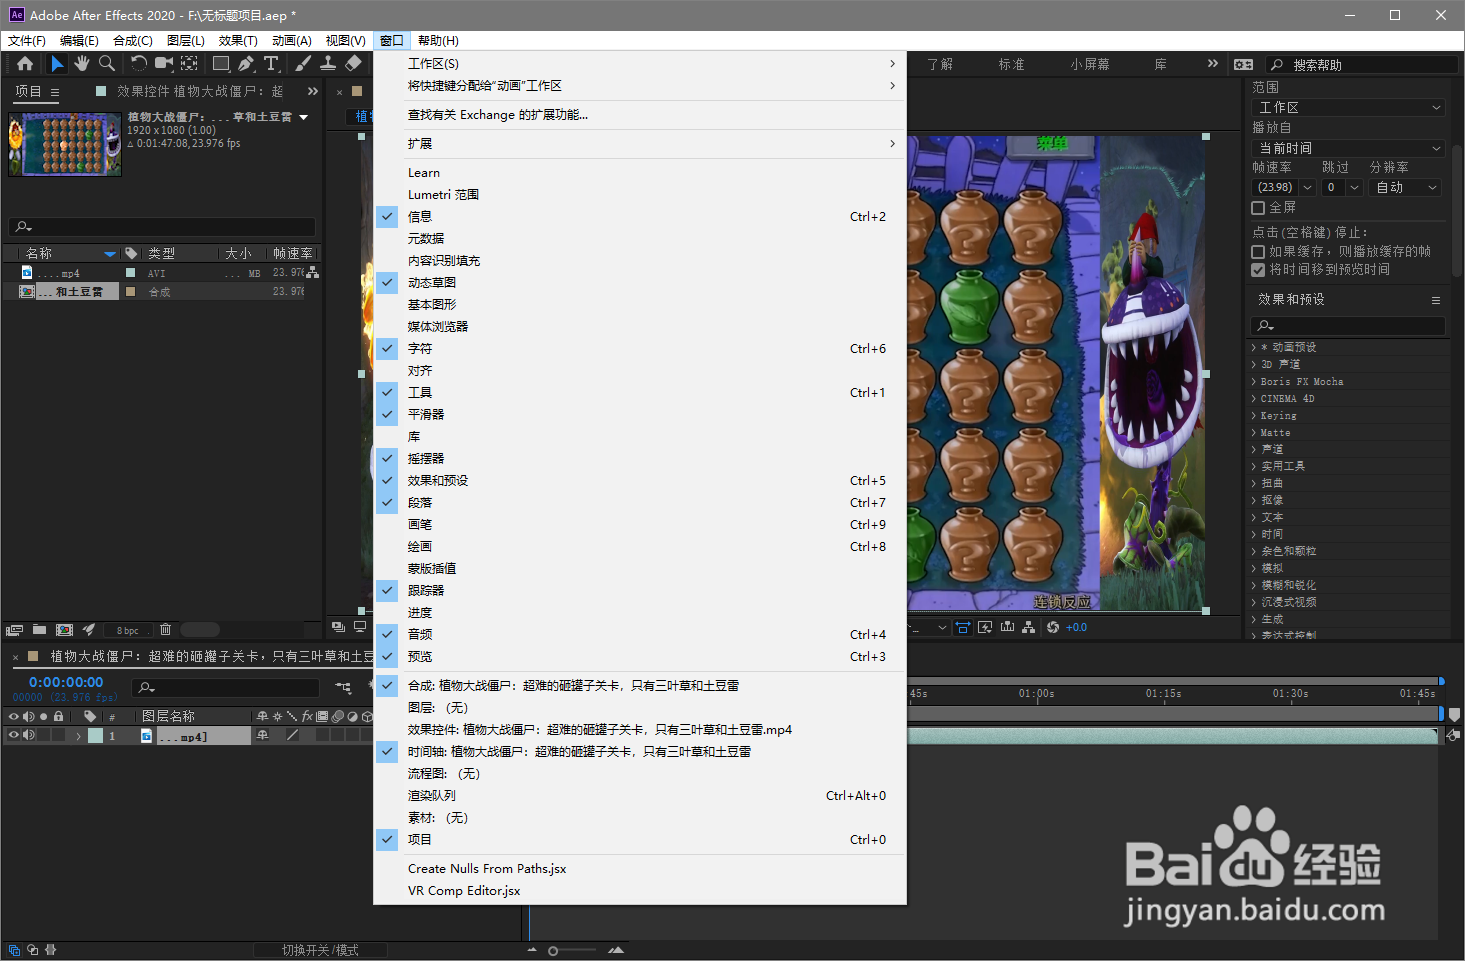Click the teal label swatch of layer 1
The image size is (1465, 961).
[95, 735]
